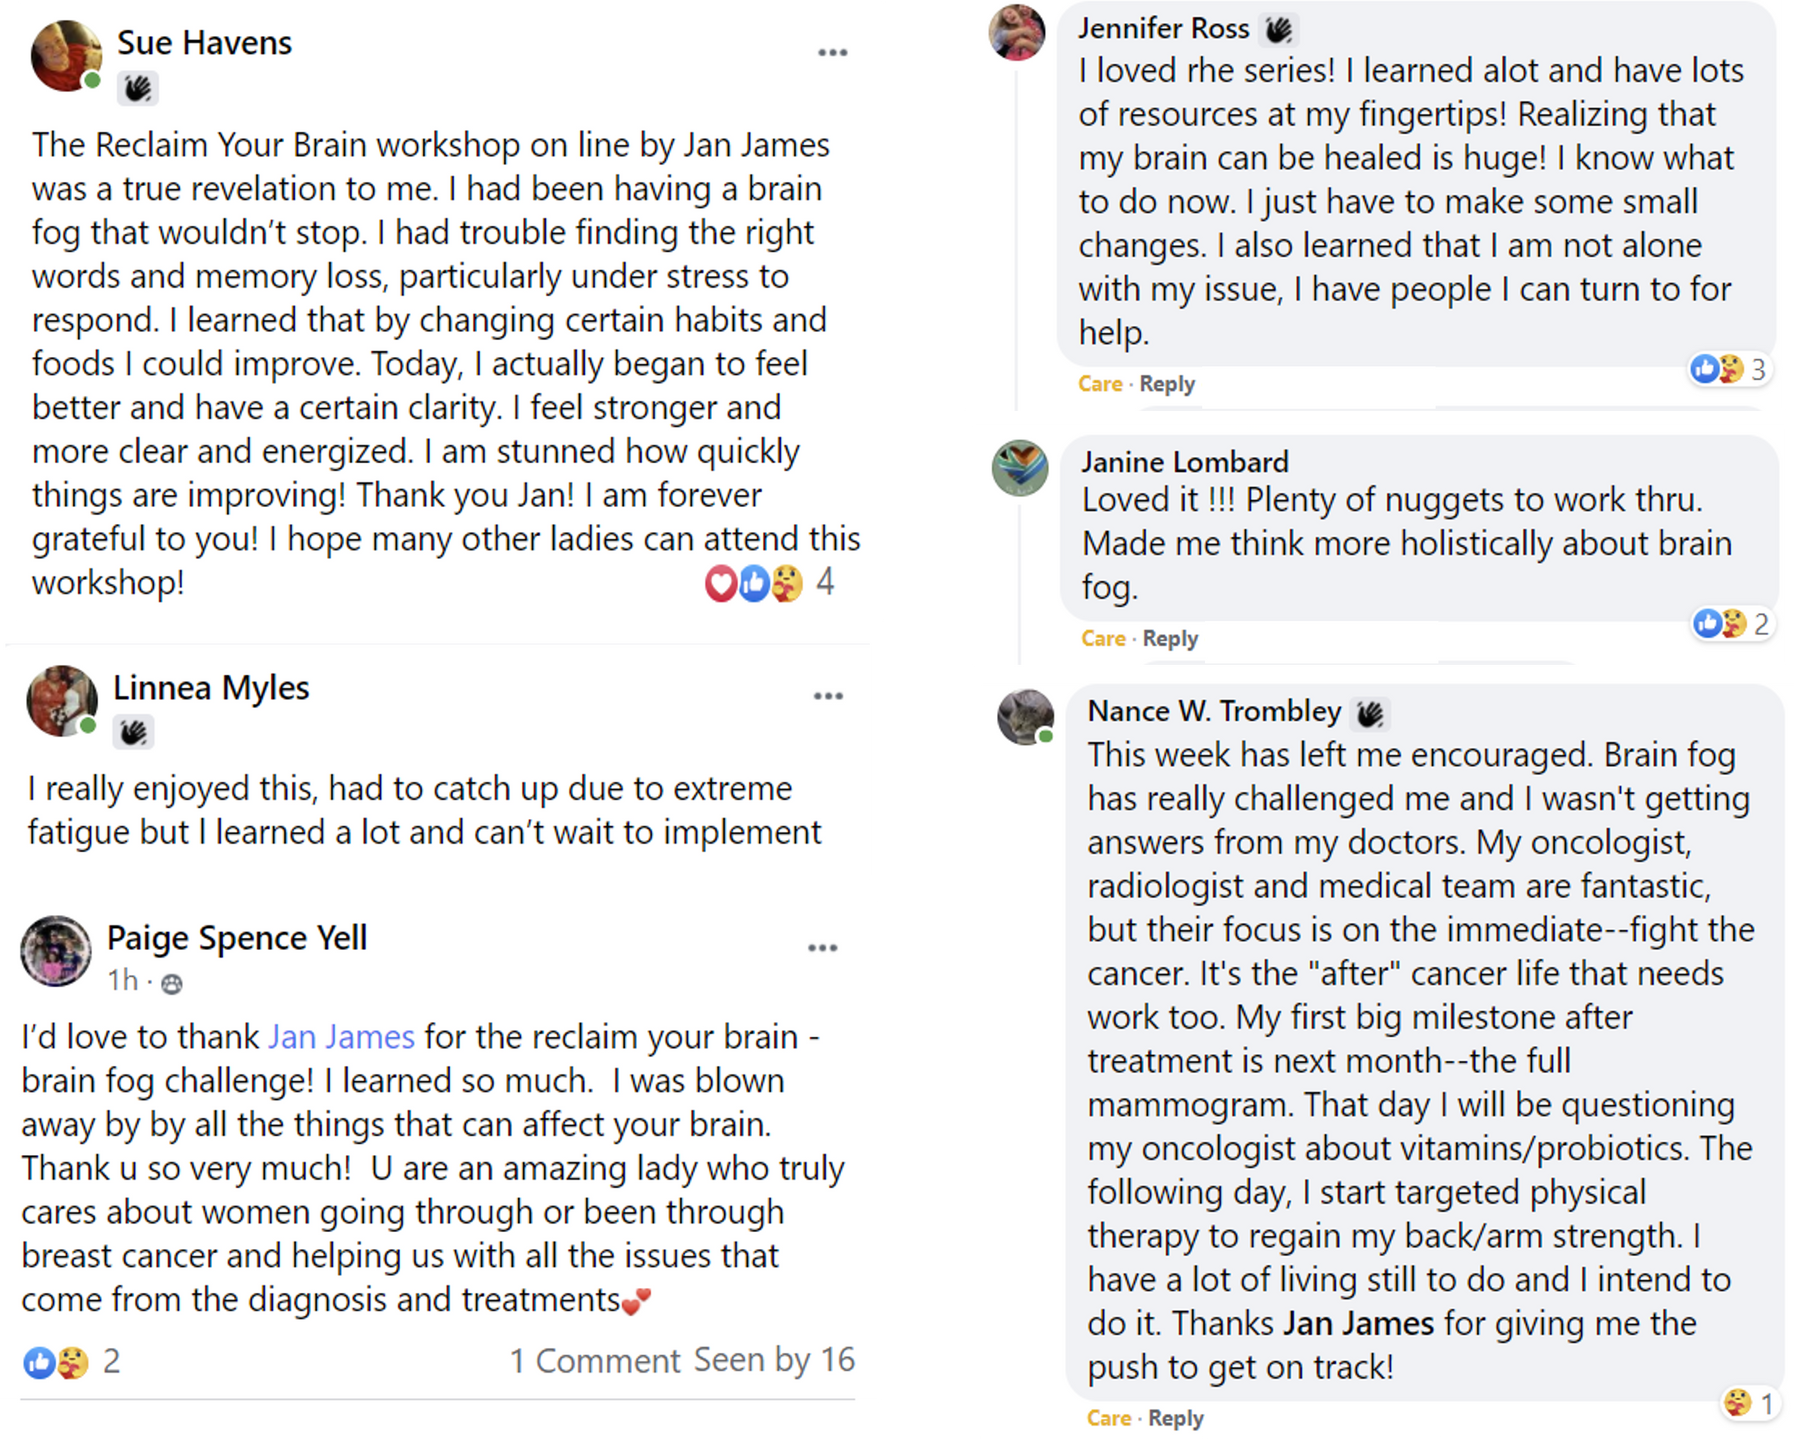The width and height of the screenshot is (1794, 1440).
Task: Click the badge icon beside Nance W. Trombley
Action: click(1370, 713)
